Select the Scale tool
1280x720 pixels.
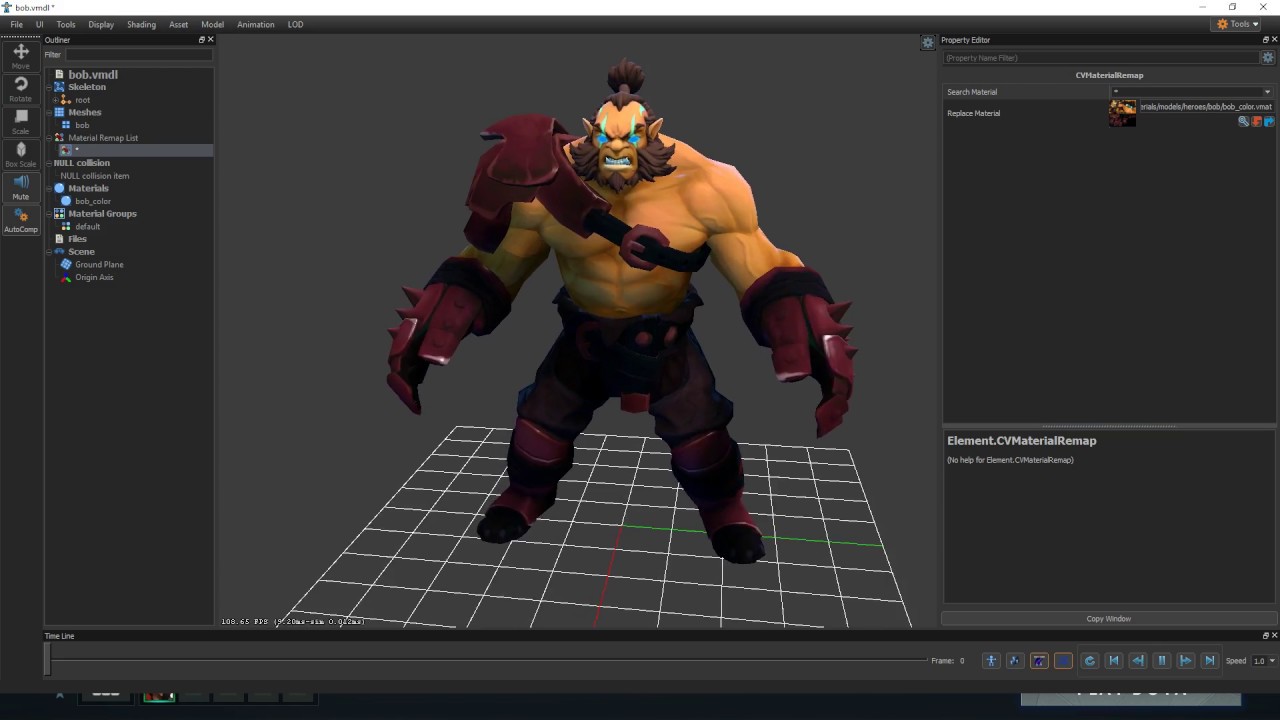point(20,122)
